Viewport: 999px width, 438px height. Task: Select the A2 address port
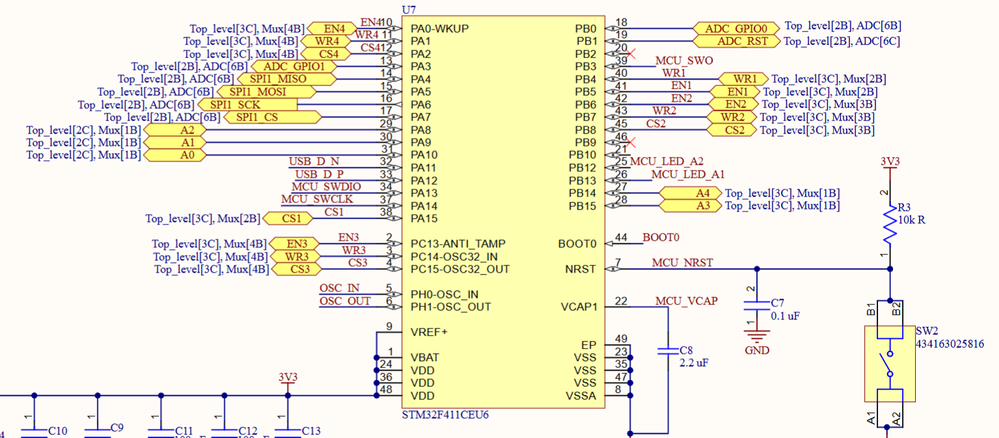(x=175, y=130)
